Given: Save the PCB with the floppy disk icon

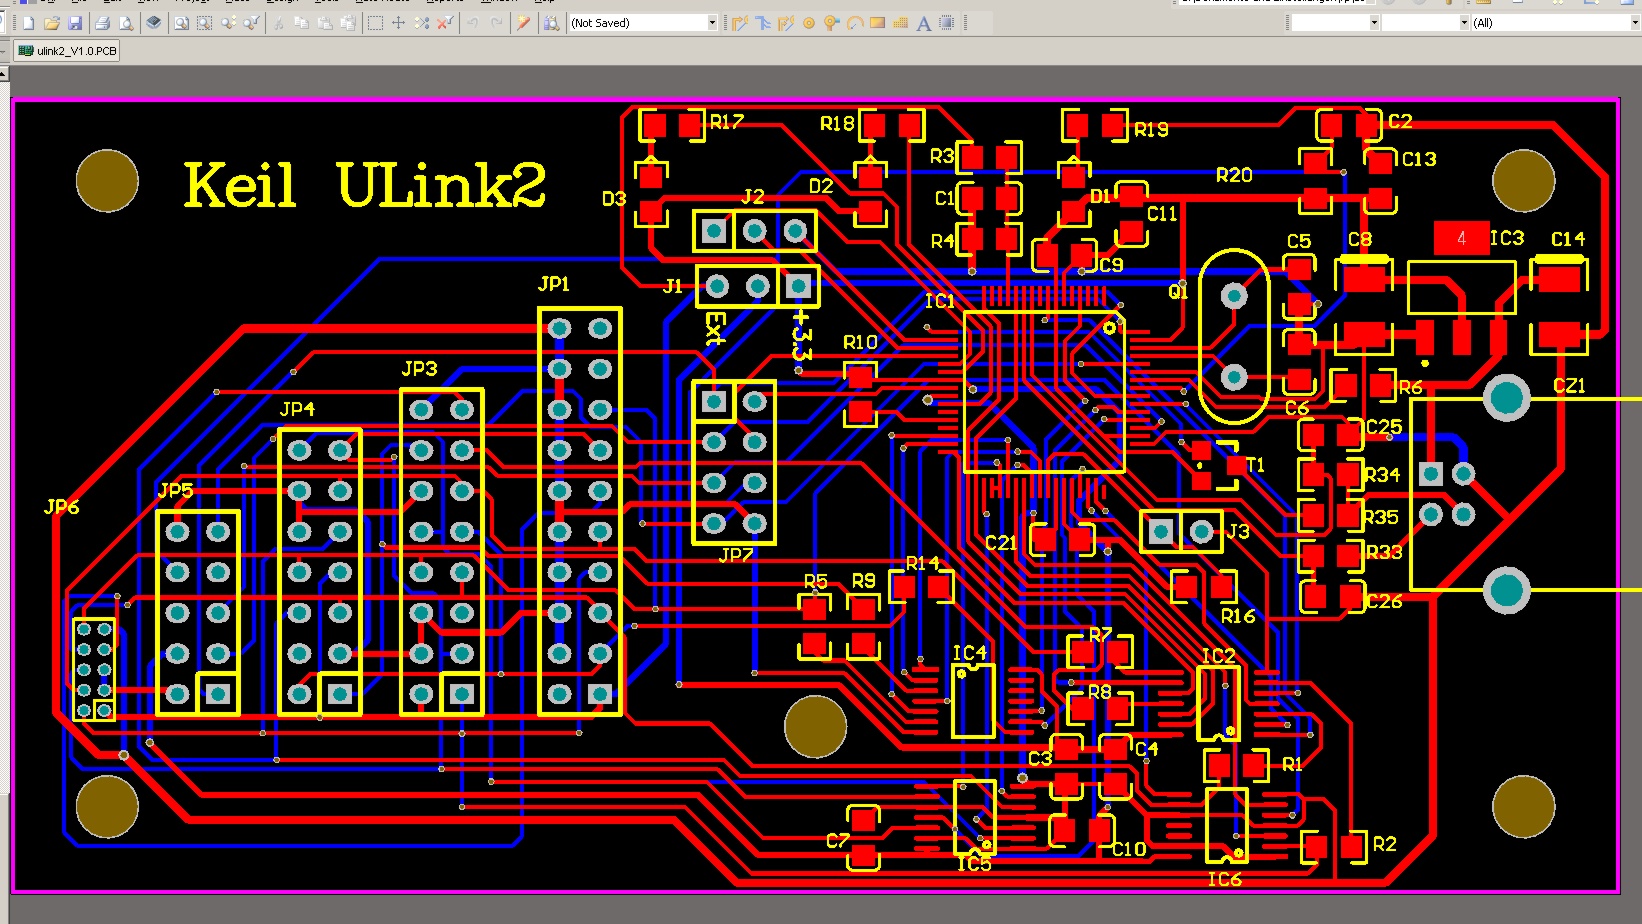Looking at the screenshot, I should coord(75,23).
